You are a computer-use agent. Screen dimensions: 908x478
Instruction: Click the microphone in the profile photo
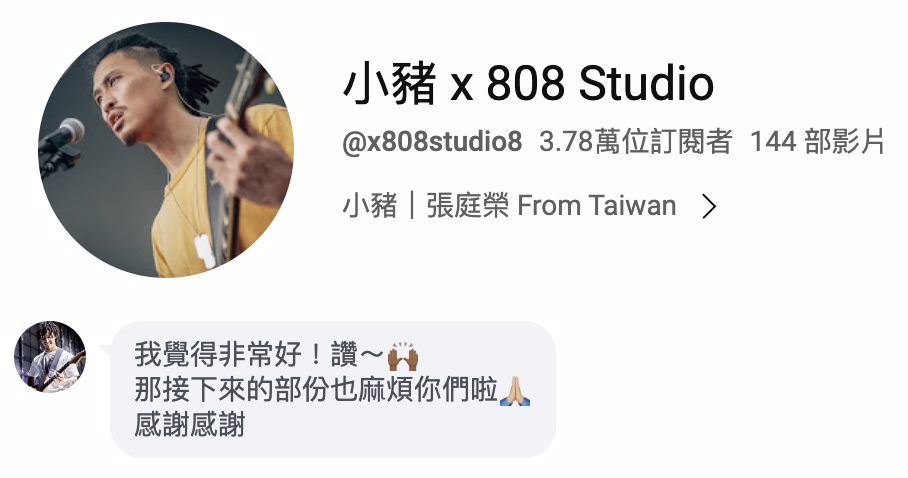pos(63,136)
